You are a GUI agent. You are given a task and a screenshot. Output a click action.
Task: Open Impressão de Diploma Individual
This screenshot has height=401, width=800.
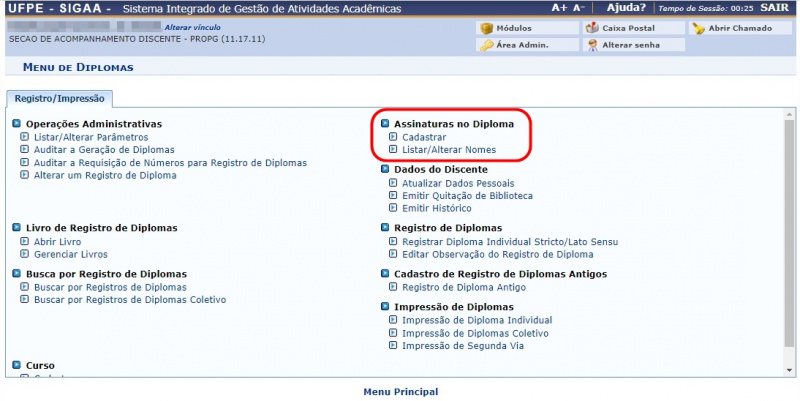pos(477,320)
